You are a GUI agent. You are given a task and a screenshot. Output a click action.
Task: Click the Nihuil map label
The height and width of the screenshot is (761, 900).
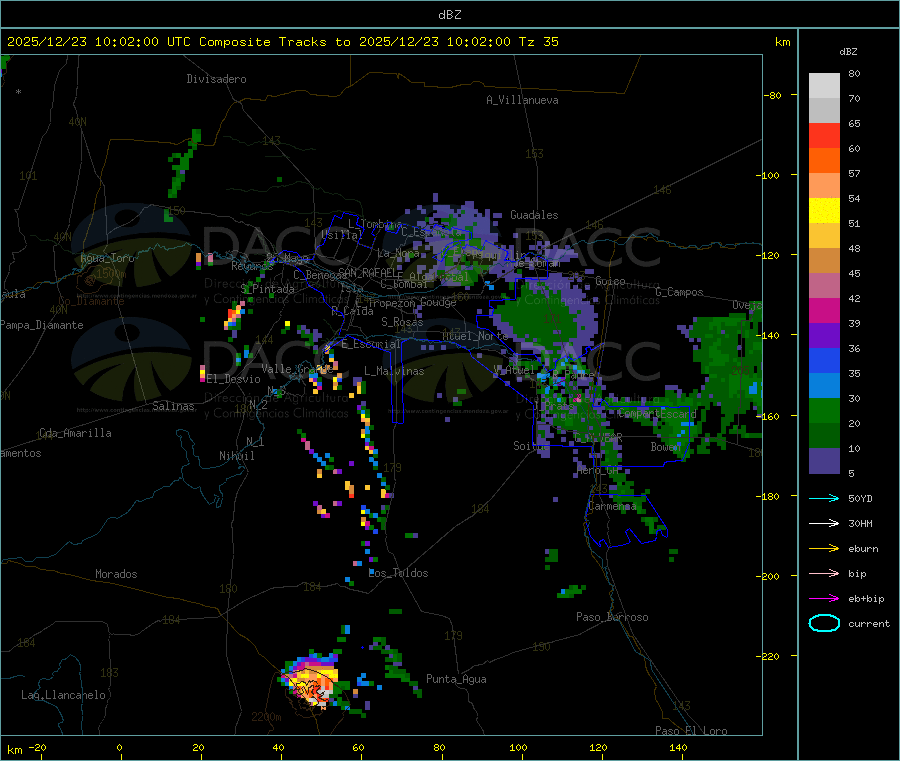coord(236,456)
